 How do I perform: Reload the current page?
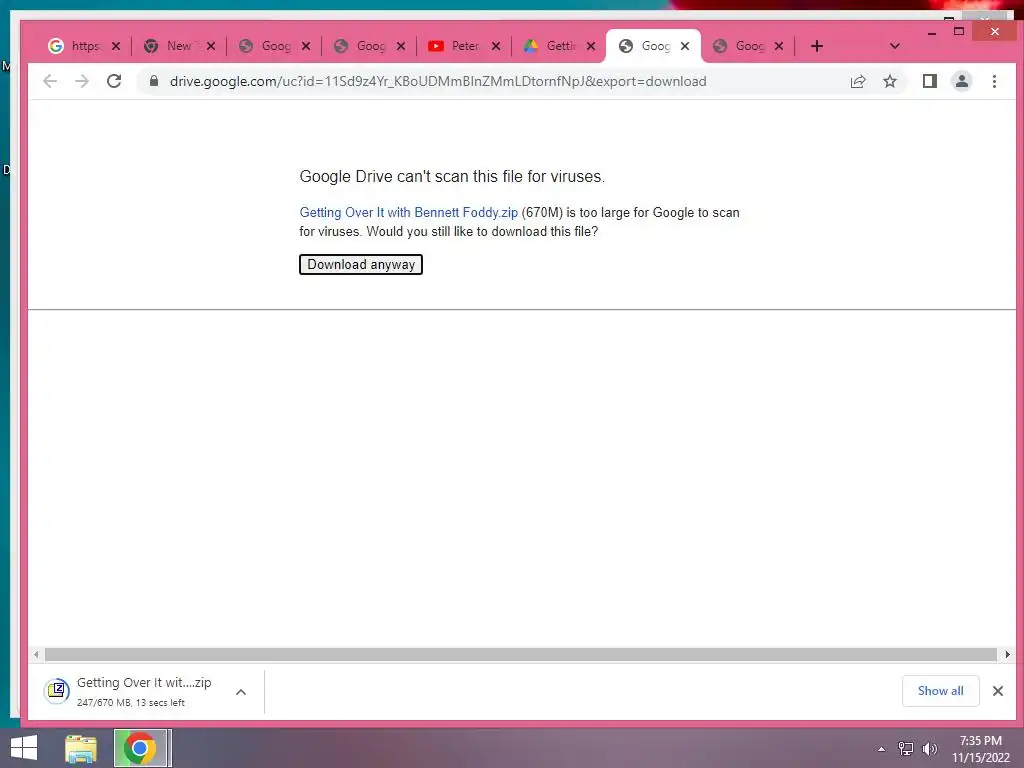point(114,81)
